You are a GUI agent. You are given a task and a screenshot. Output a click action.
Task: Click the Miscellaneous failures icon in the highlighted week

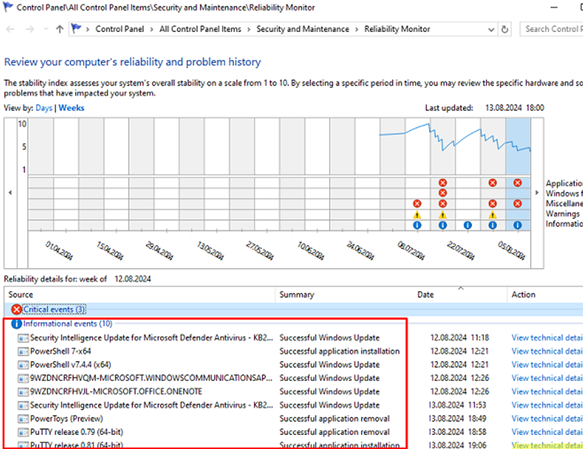click(x=518, y=203)
